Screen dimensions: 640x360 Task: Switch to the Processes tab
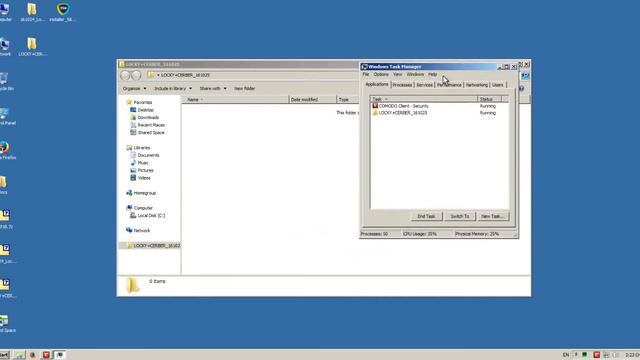(x=402, y=85)
